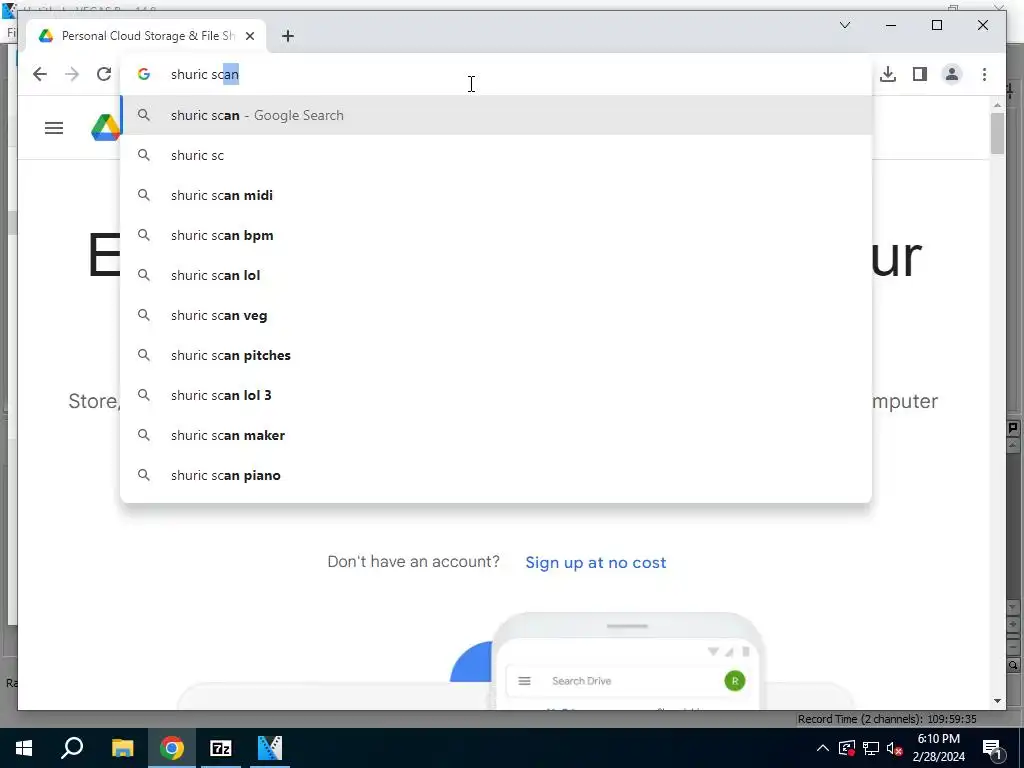This screenshot has width=1024, height=768.
Task: Click the taskbar clock showing 6:10 PM
Action: [938, 748]
